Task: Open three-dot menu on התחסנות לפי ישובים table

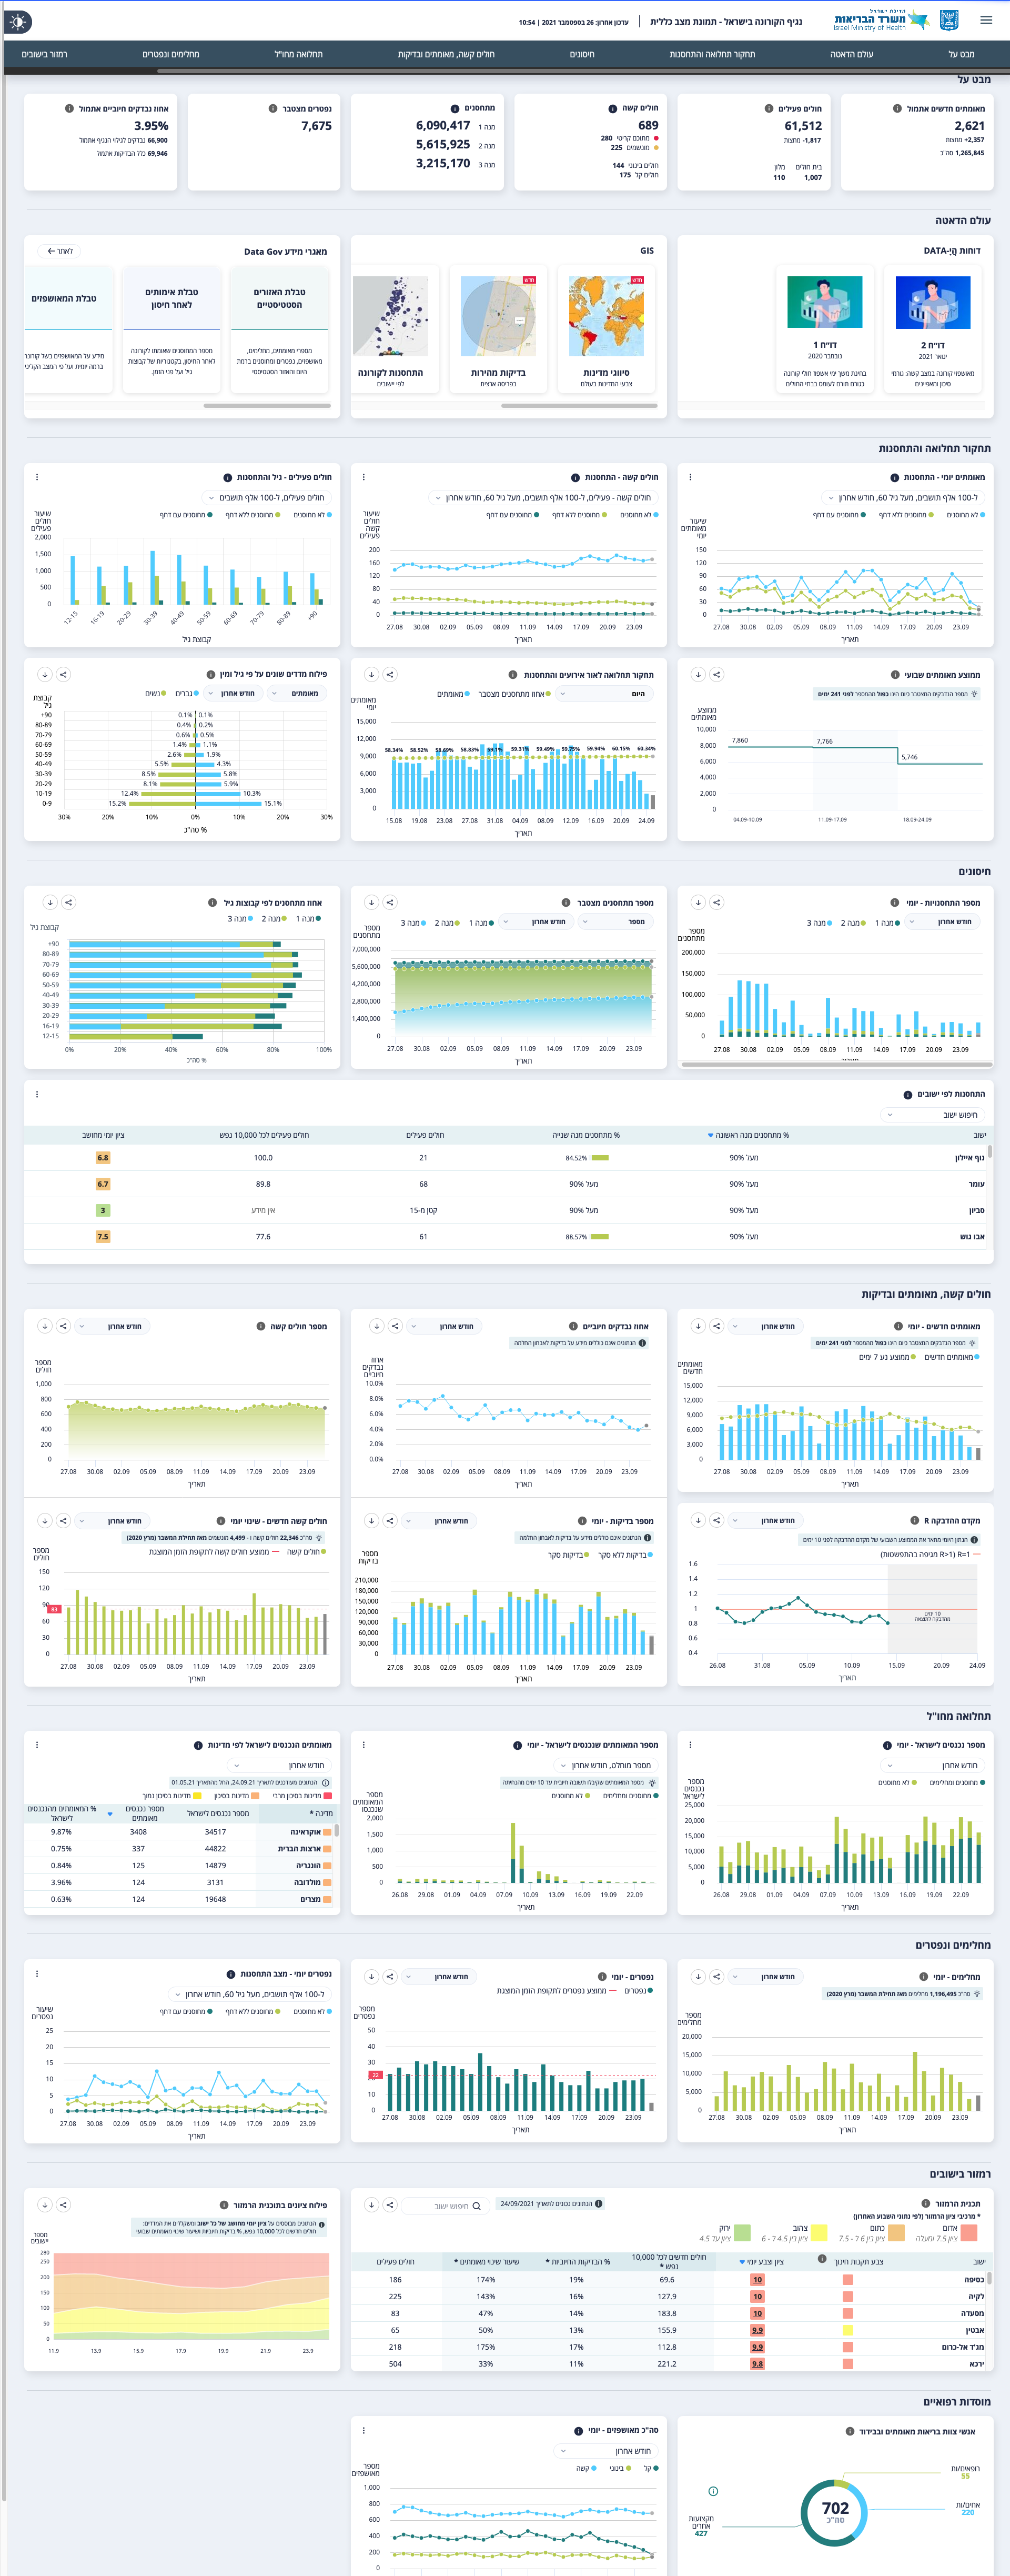Action: (37, 1094)
